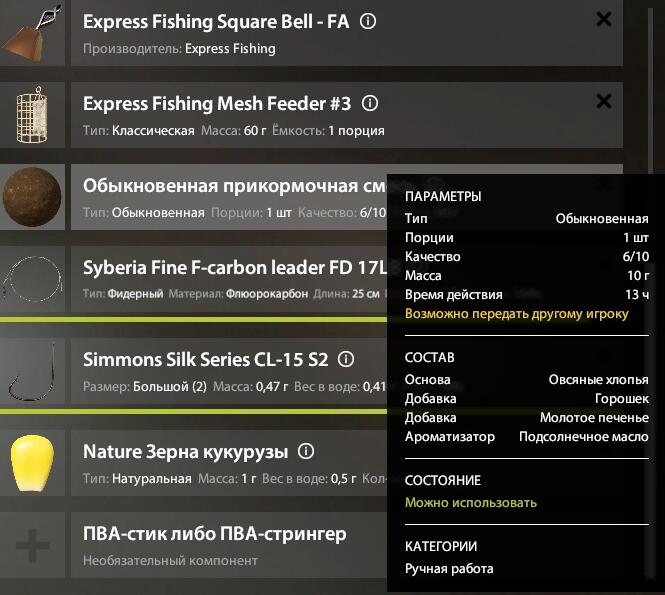Click the Ручная работа category text

449,569
